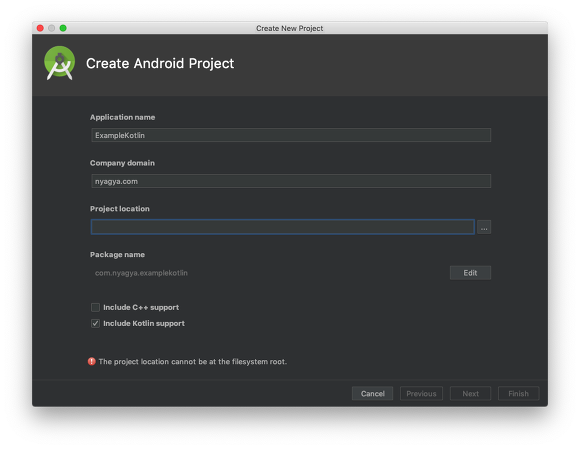
Task: Click the Previous button
Action: pyautogui.click(x=421, y=394)
